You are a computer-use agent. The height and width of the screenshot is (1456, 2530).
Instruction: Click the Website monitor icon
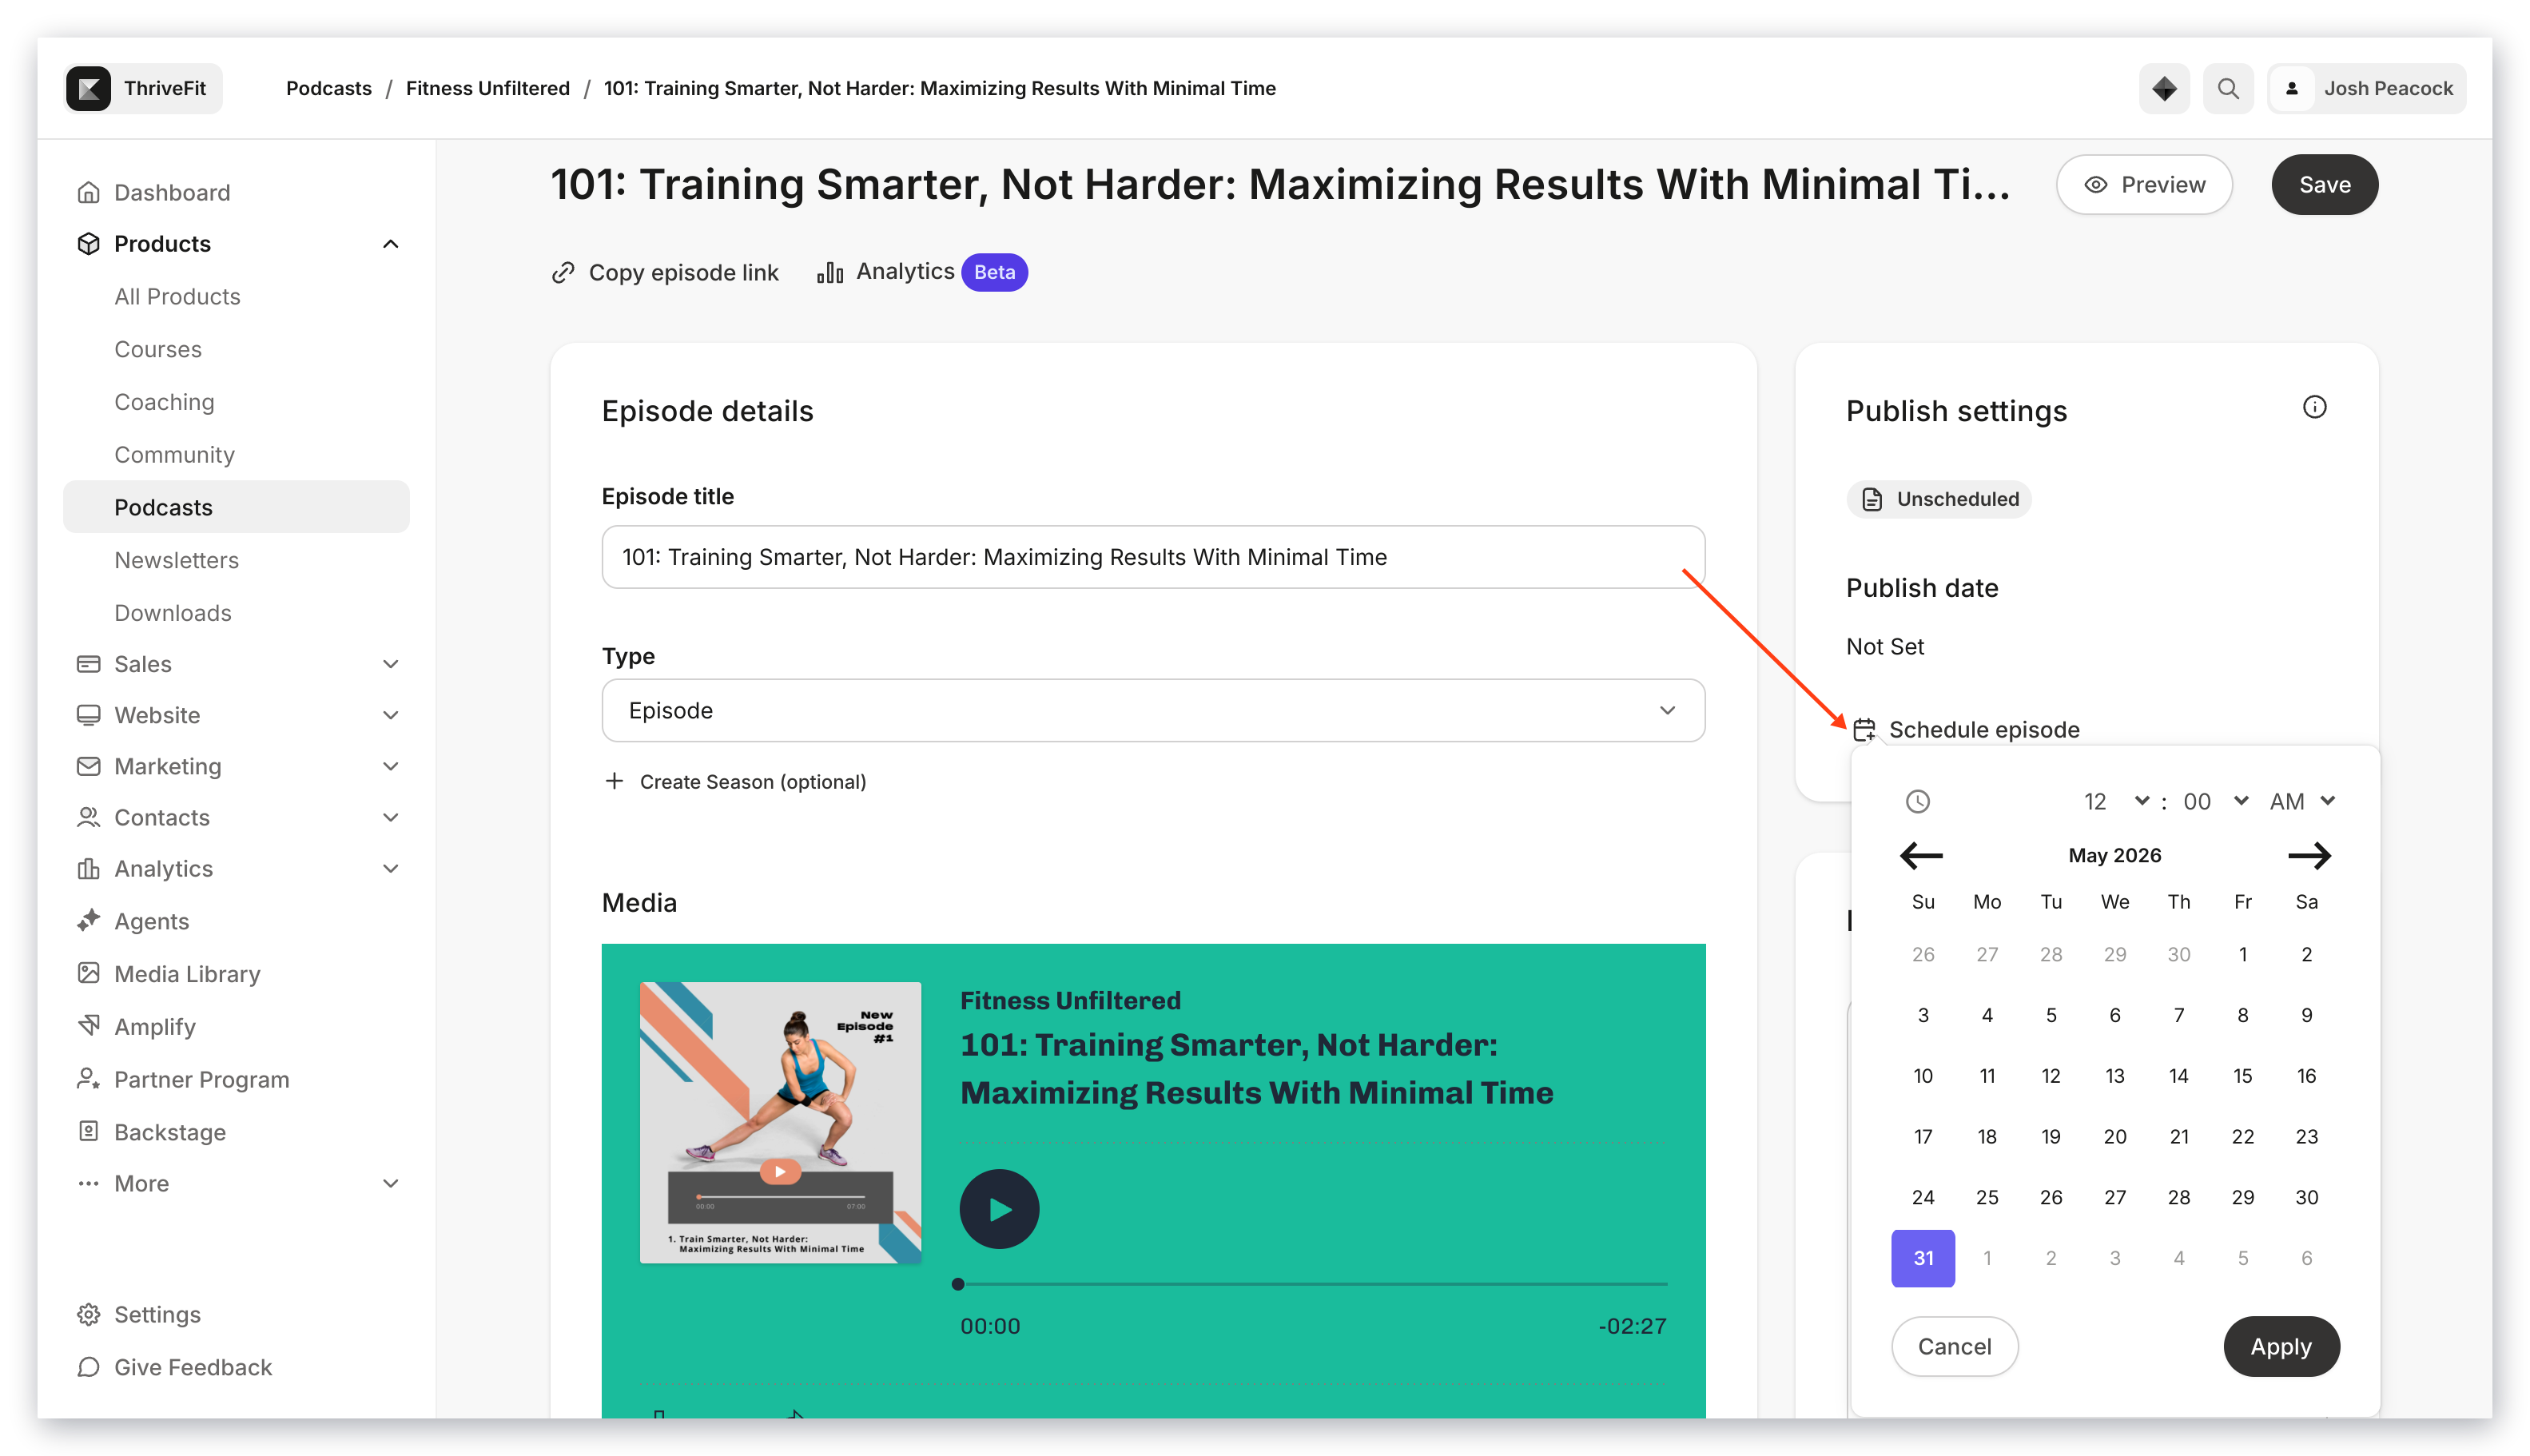(x=88, y=715)
